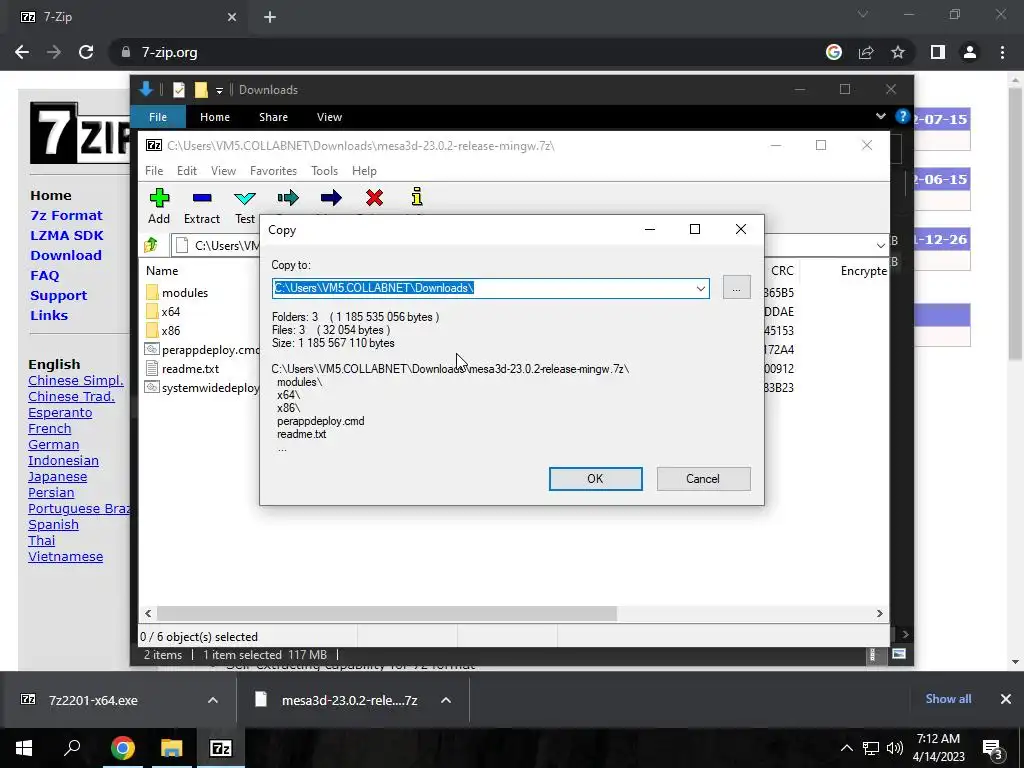Switch site language to German
The image size is (1024, 768).
54,445
